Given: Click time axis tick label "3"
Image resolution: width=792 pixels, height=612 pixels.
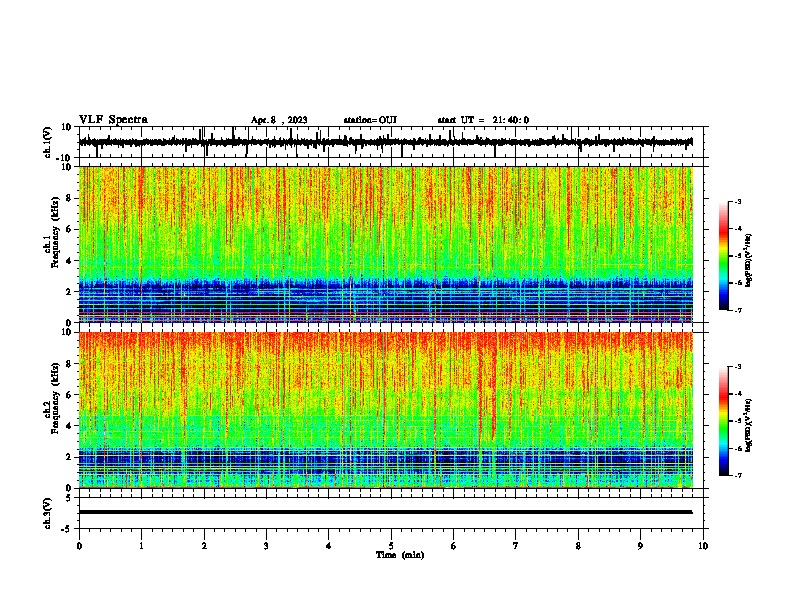Looking at the screenshot, I should [266, 546].
